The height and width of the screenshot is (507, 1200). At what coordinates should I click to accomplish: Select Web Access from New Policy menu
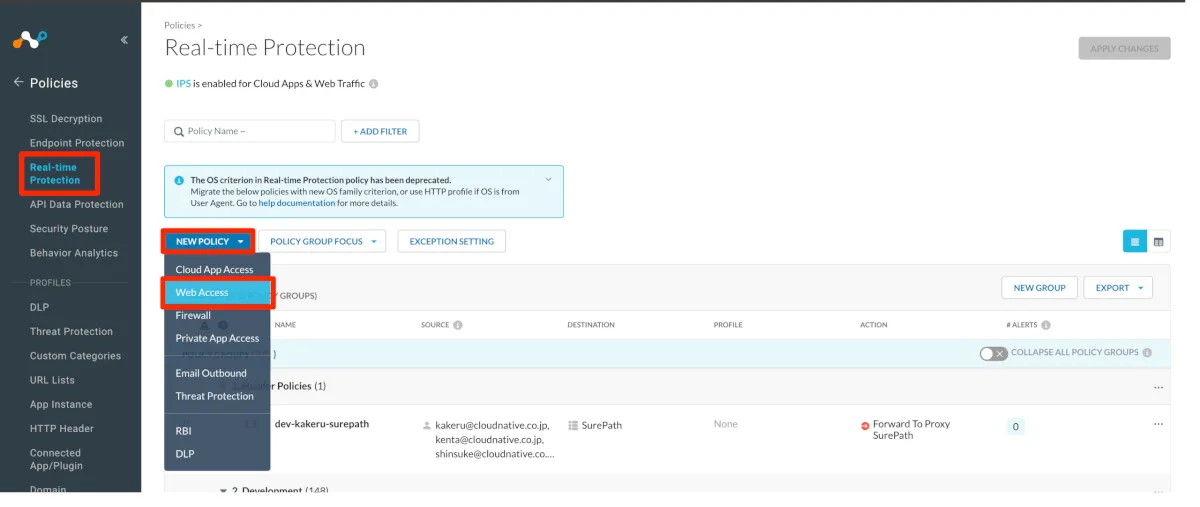pyautogui.click(x=202, y=292)
